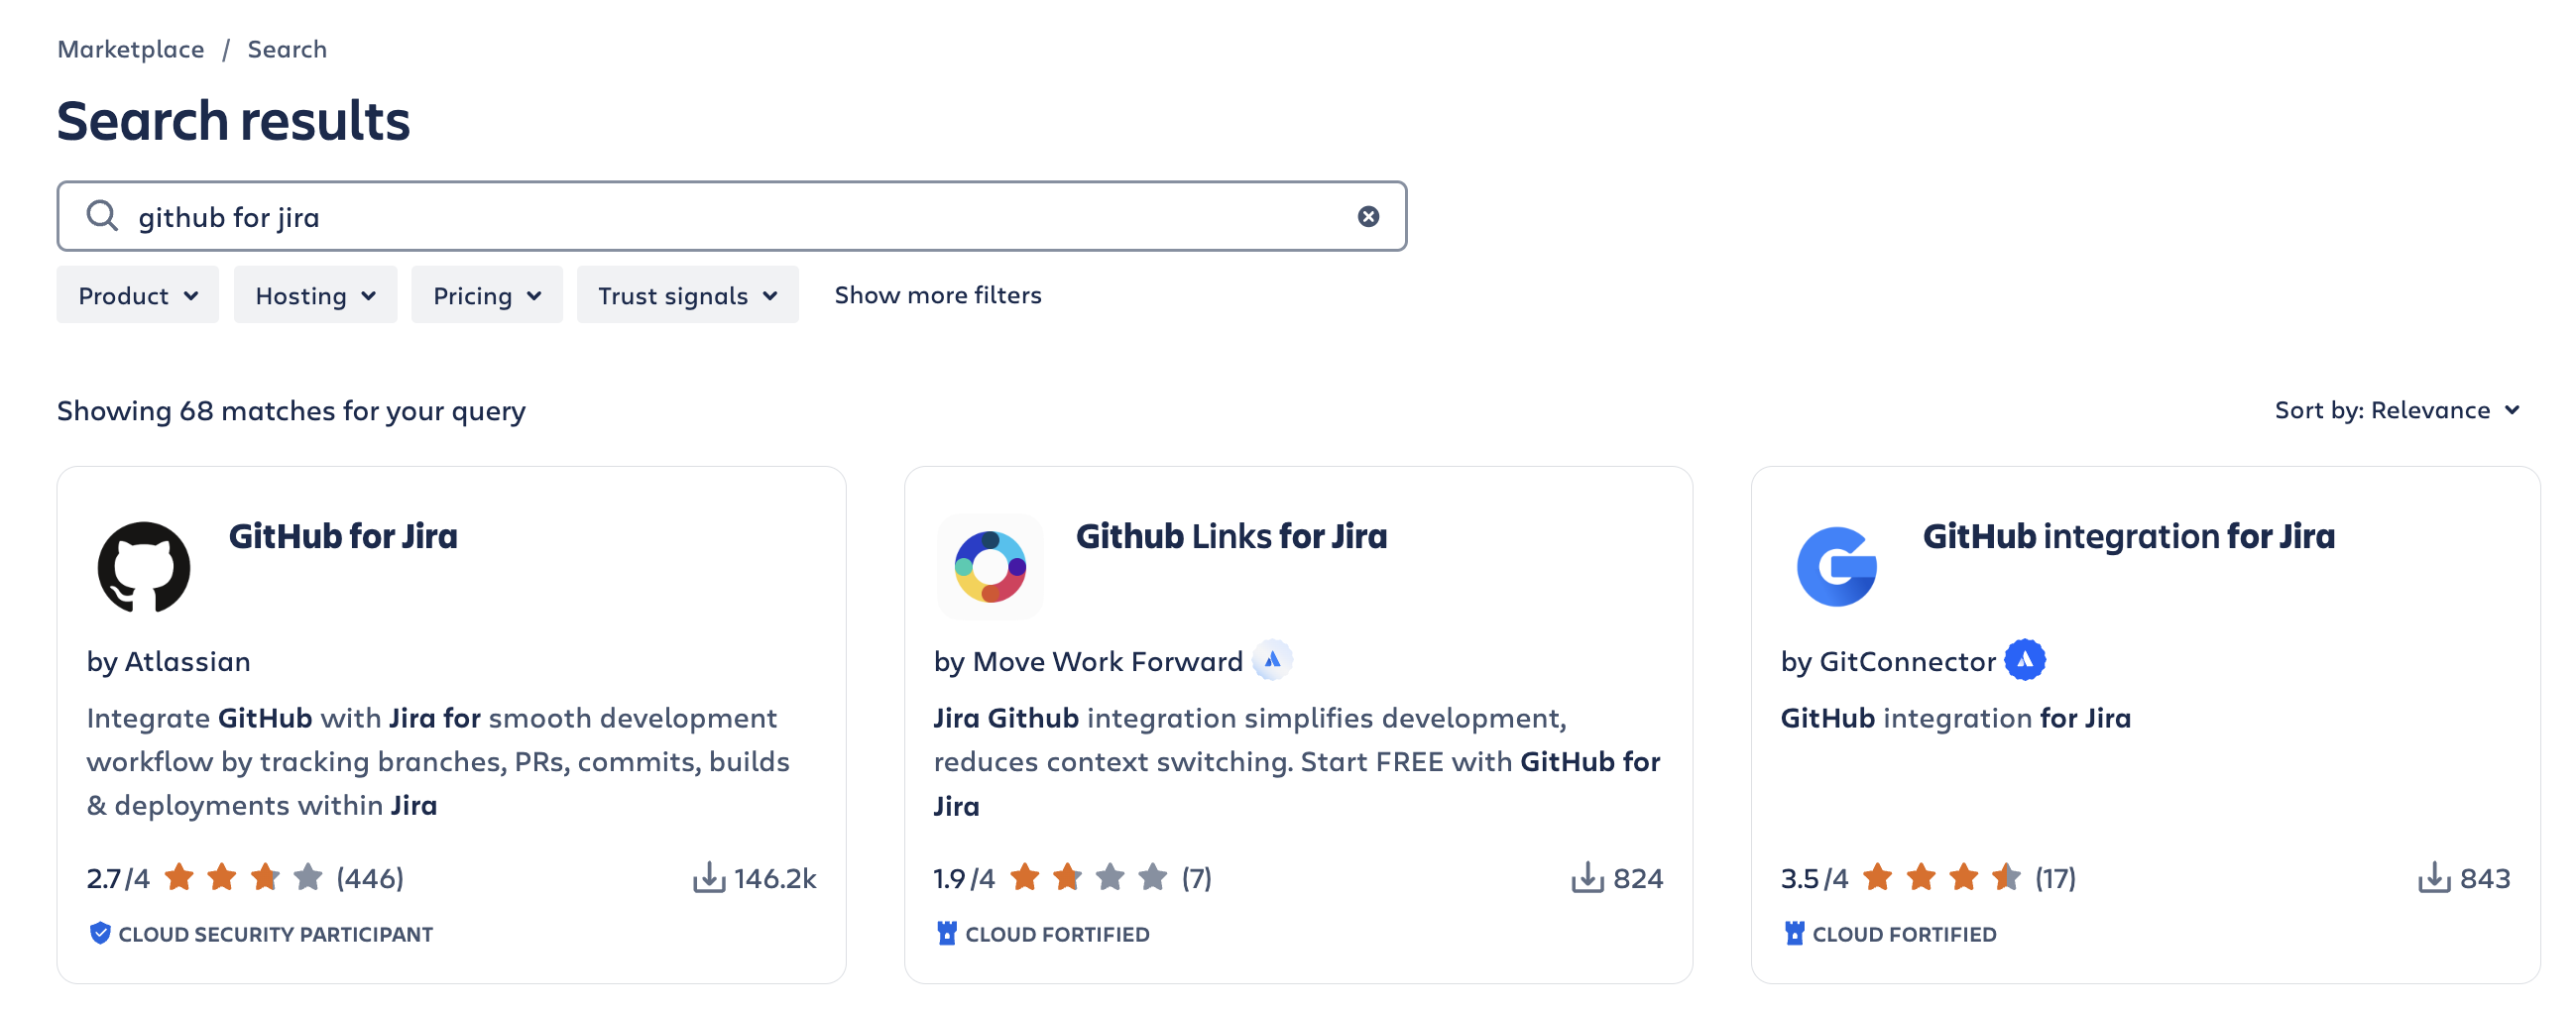Viewport: 2576px width, 1013px height.
Task: Open the Trust signals dropdown
Action: coord(687,294)
